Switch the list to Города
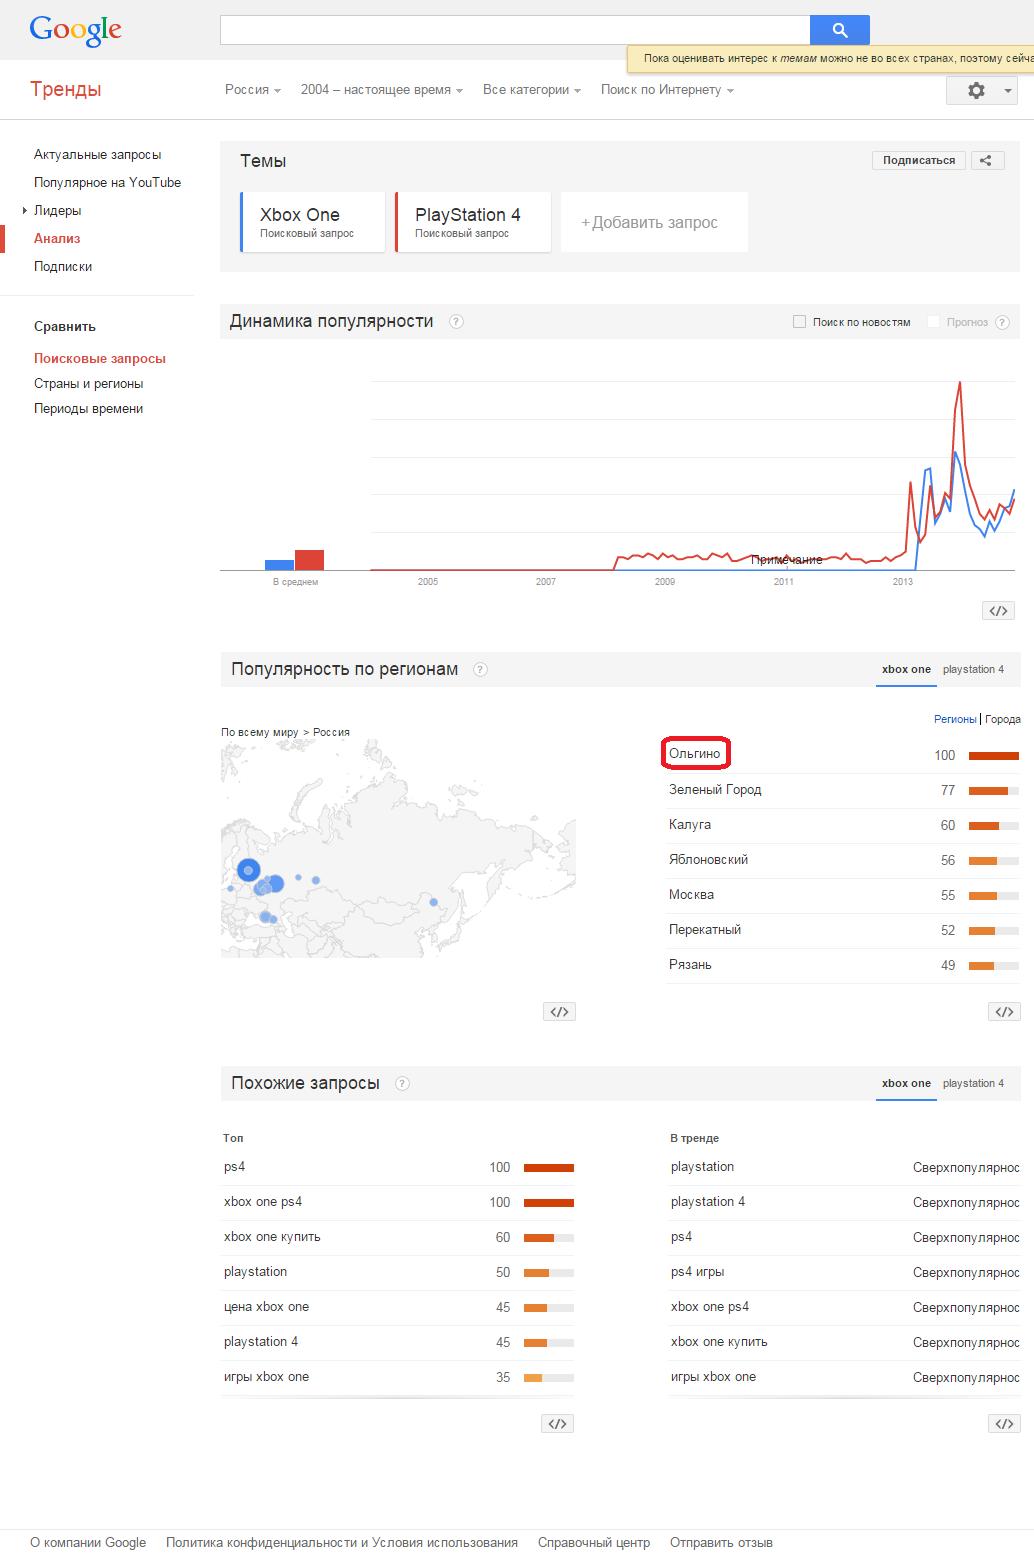Screen dimensions: 1034x1560 click(1003, 720)
